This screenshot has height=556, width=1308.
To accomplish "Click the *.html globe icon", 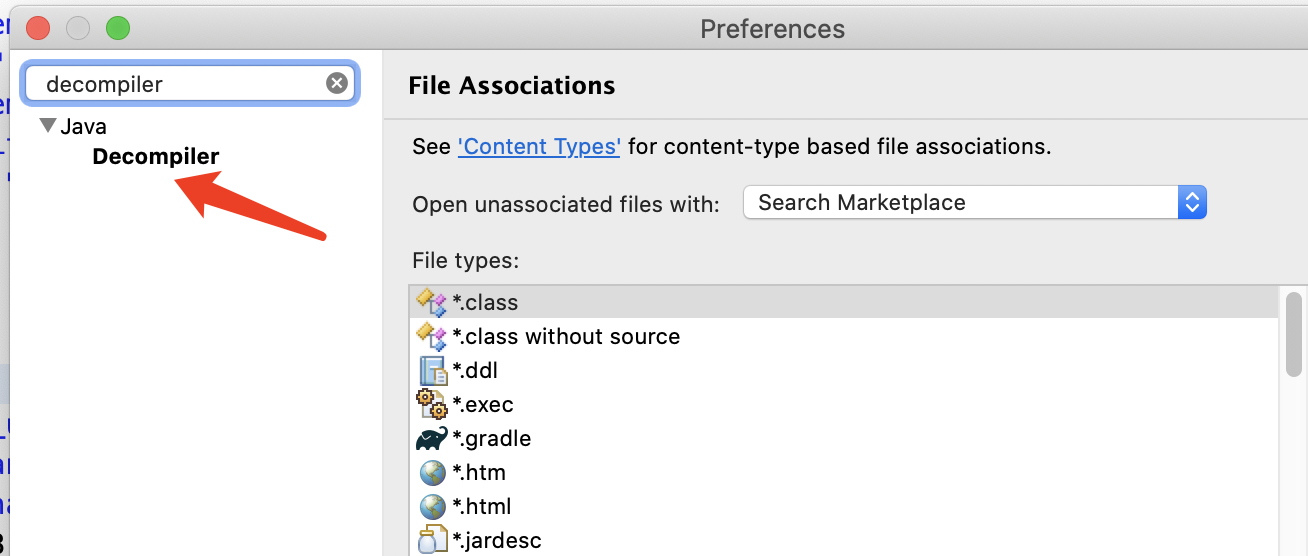I will (x=431, y=506).
